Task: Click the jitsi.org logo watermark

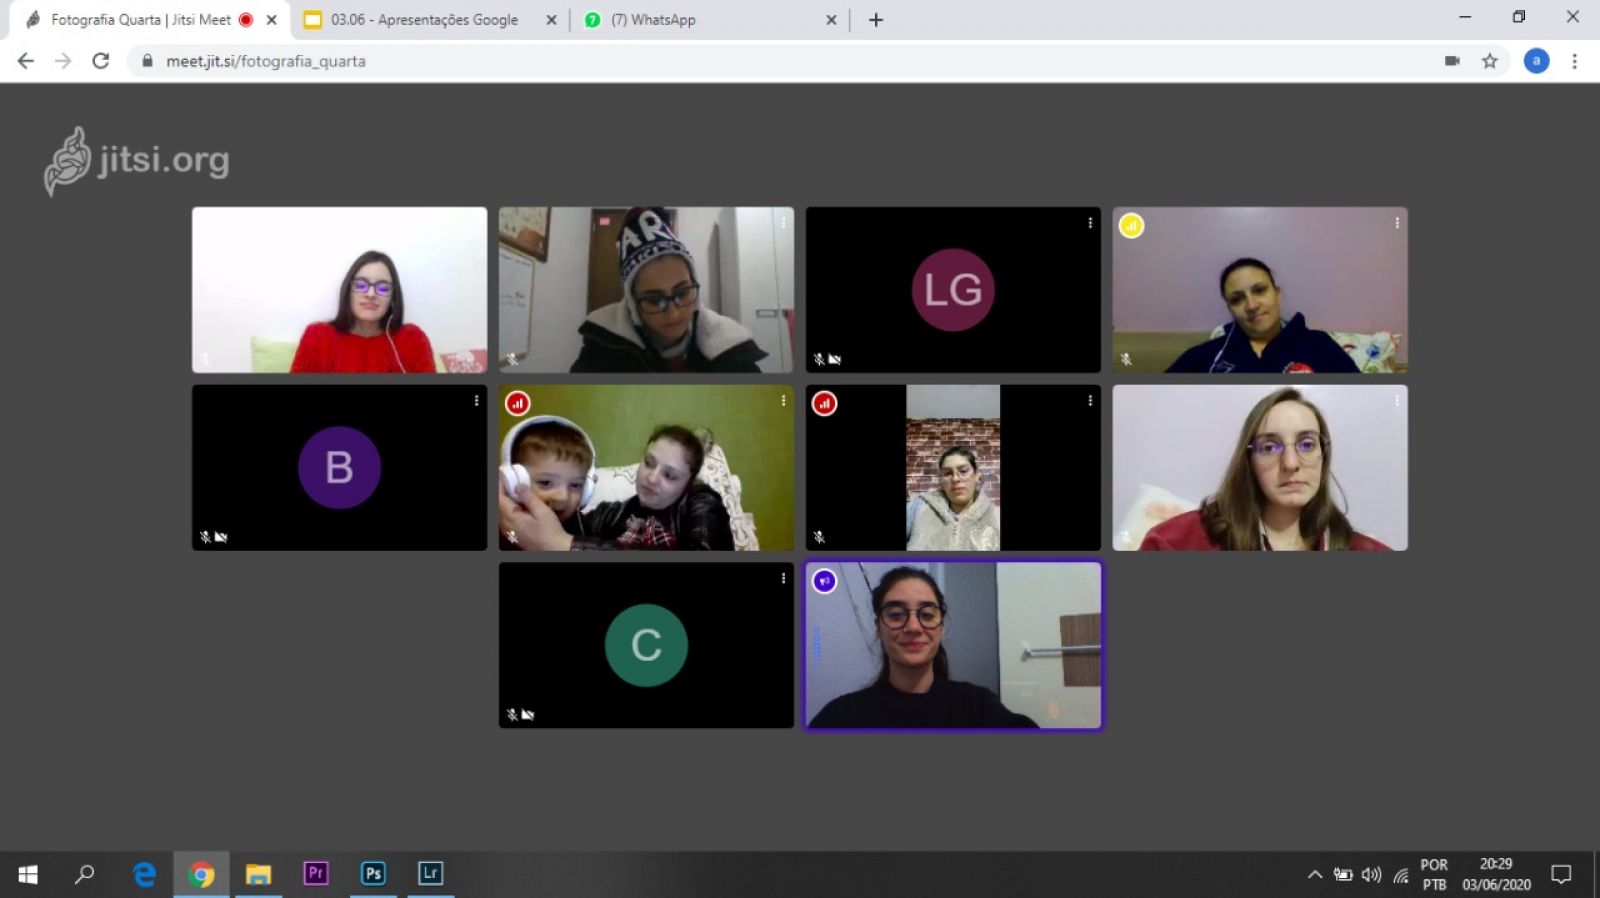Action: [x=137, y=161]
